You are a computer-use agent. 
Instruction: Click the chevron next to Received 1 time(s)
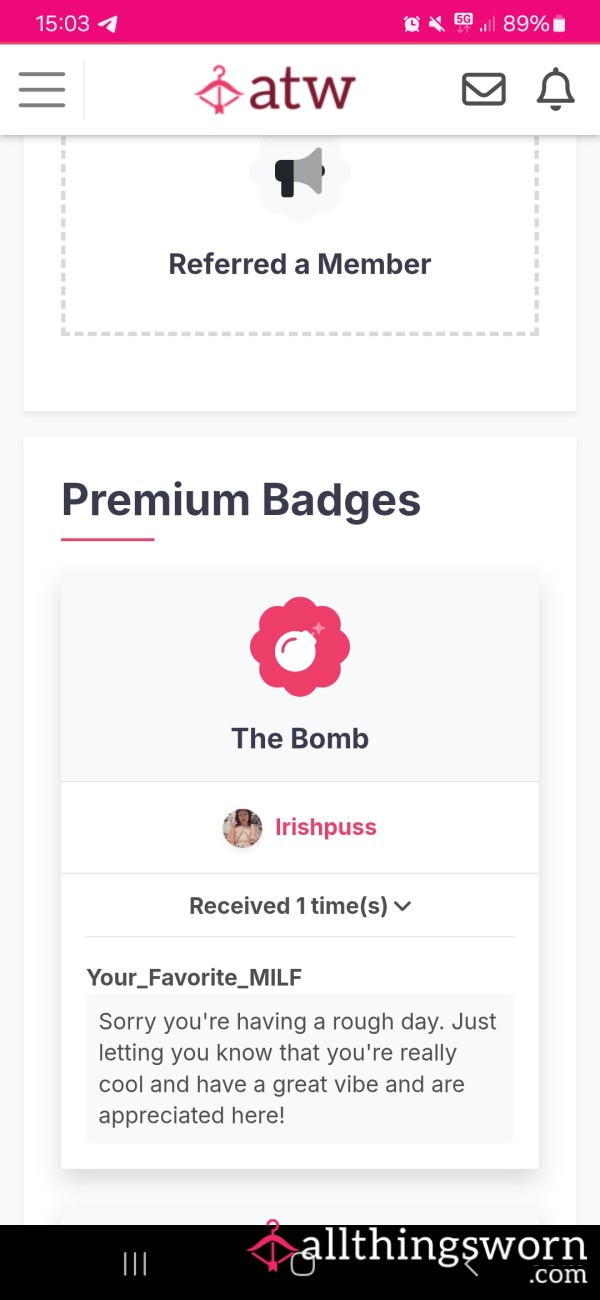[x=403, y=907]
